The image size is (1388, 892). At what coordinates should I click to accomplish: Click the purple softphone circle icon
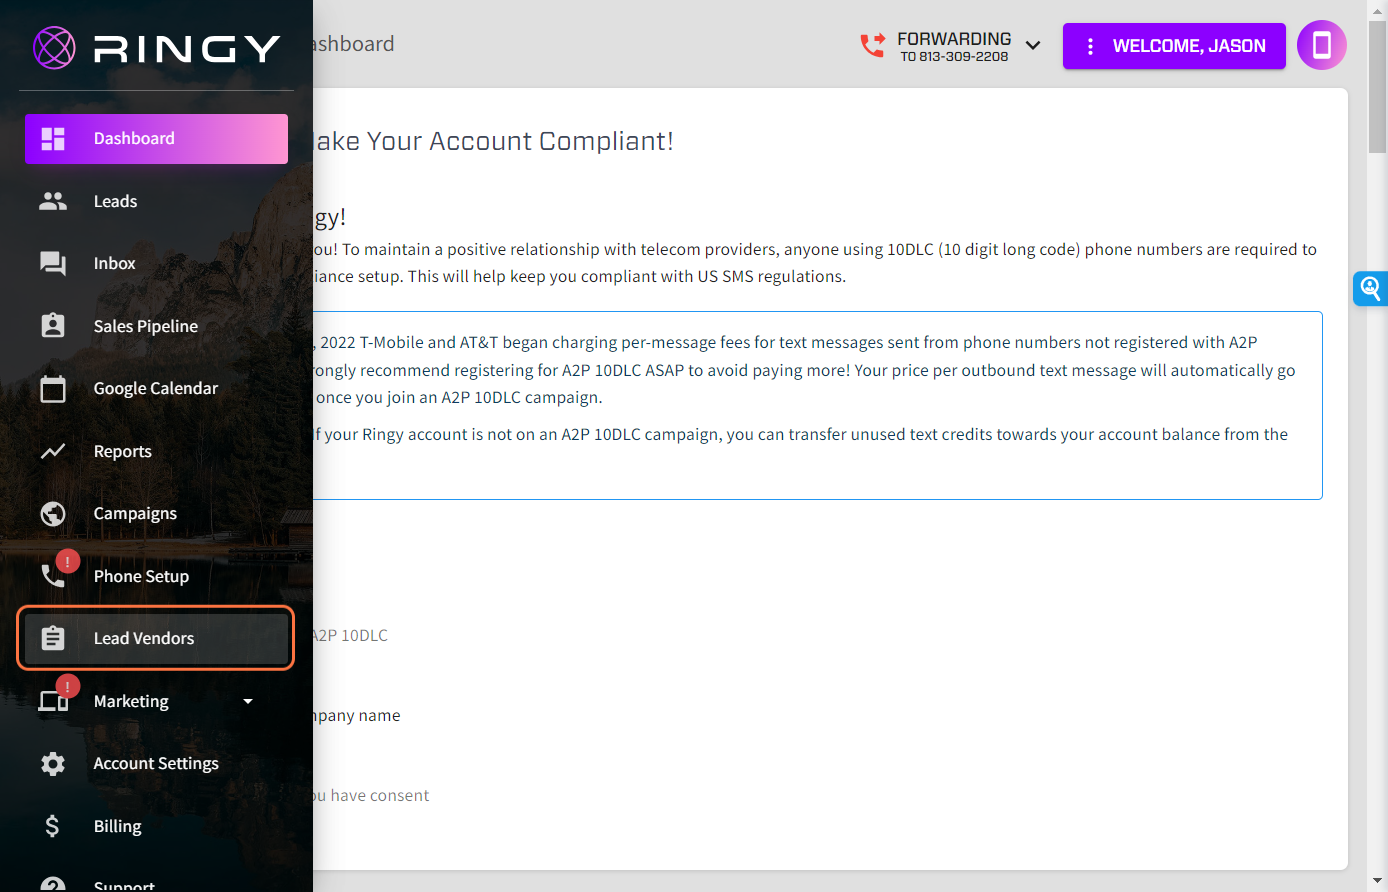point(1322,45)
